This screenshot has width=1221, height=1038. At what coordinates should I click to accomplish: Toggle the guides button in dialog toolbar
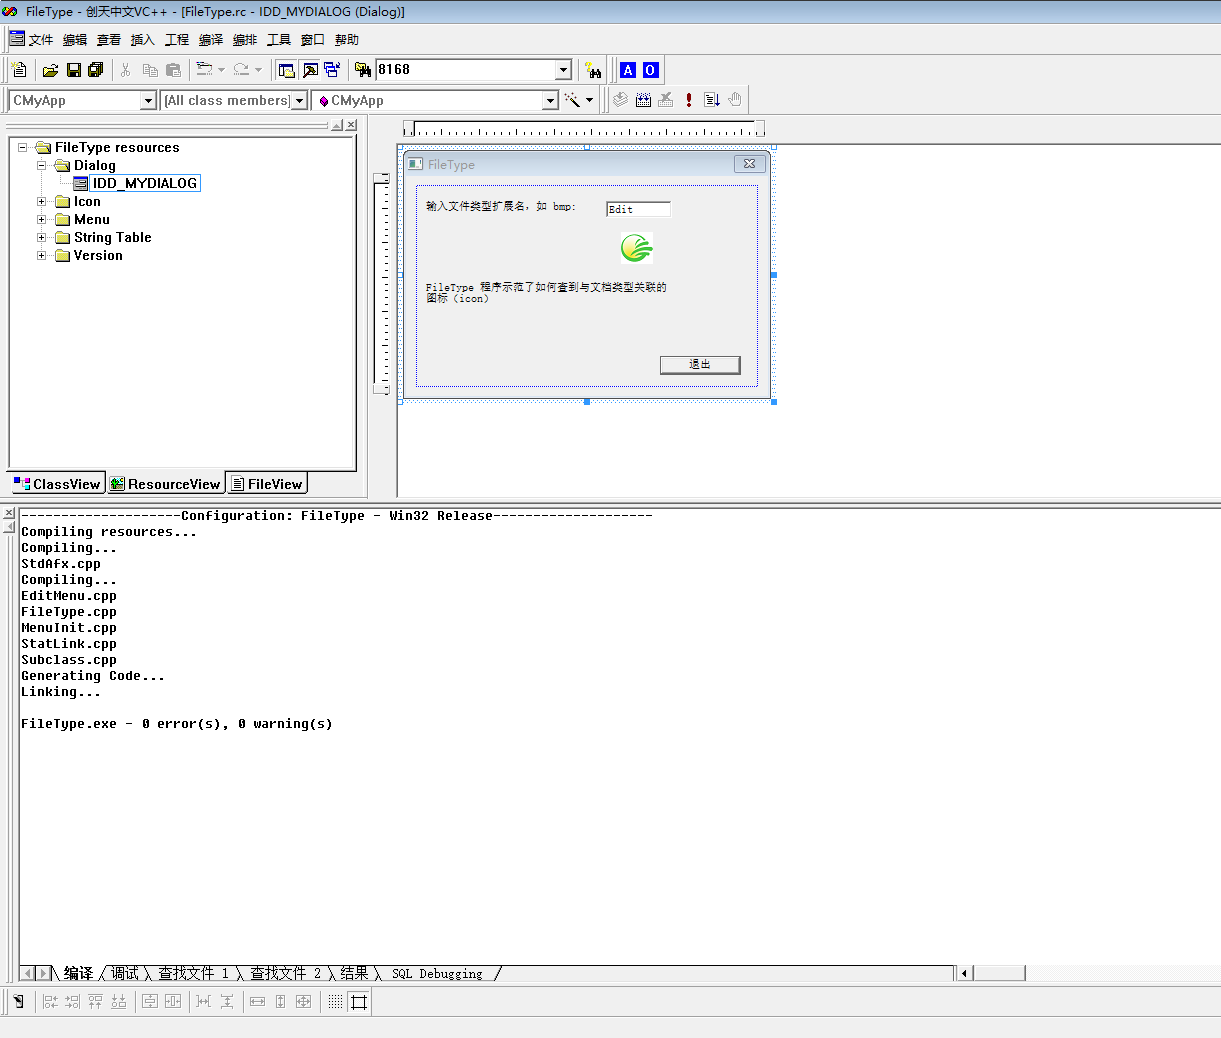(x=359, y=1001)
